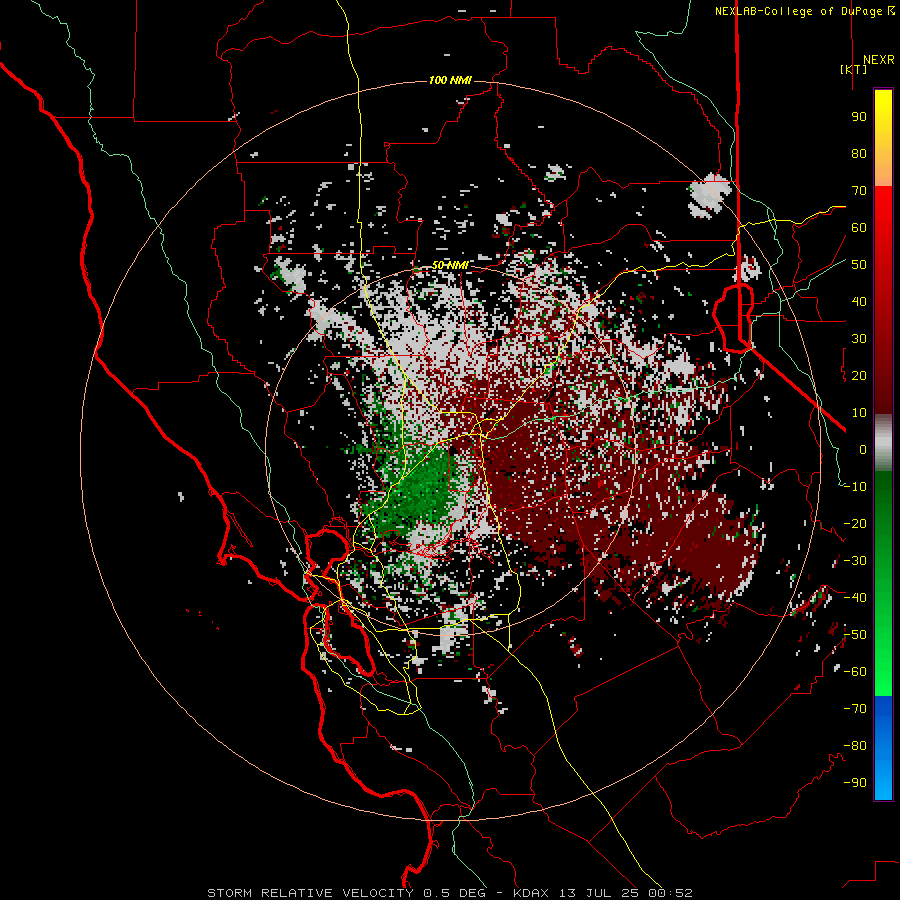The height and width of the screenshot is (900, 900).
Task: Click the positive 10 knot scale label
Action: click(x=859, y=413)
